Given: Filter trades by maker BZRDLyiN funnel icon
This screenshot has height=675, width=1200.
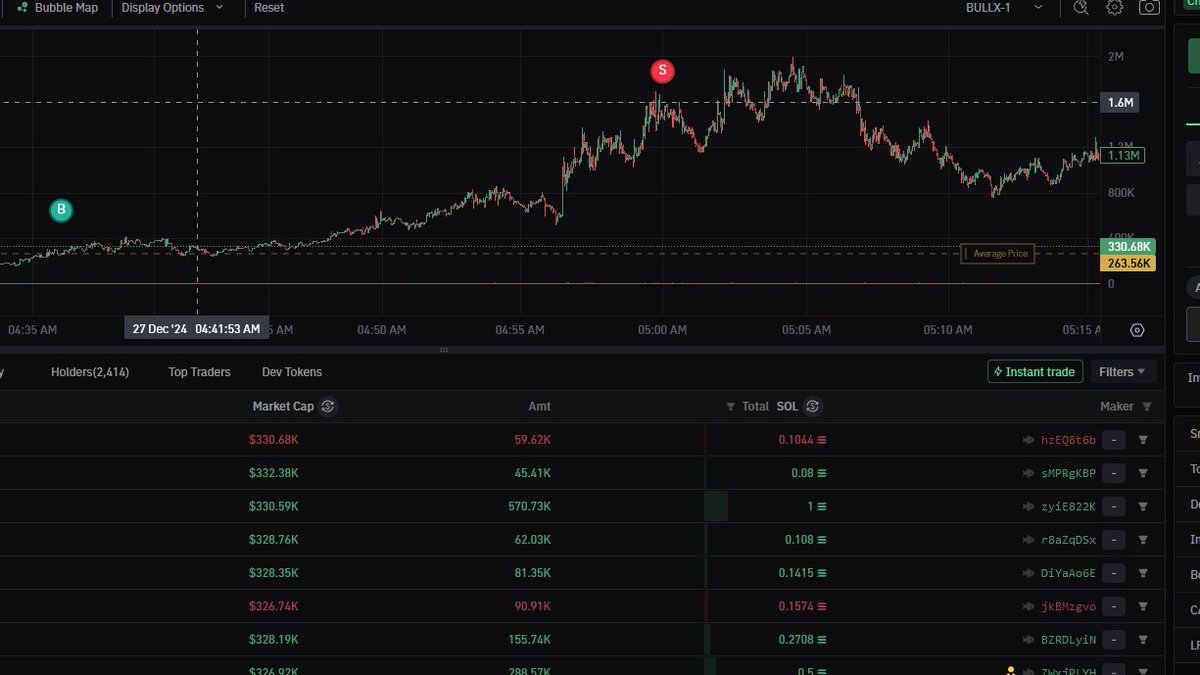Looking at the screenshot, I should [1143, 640].
